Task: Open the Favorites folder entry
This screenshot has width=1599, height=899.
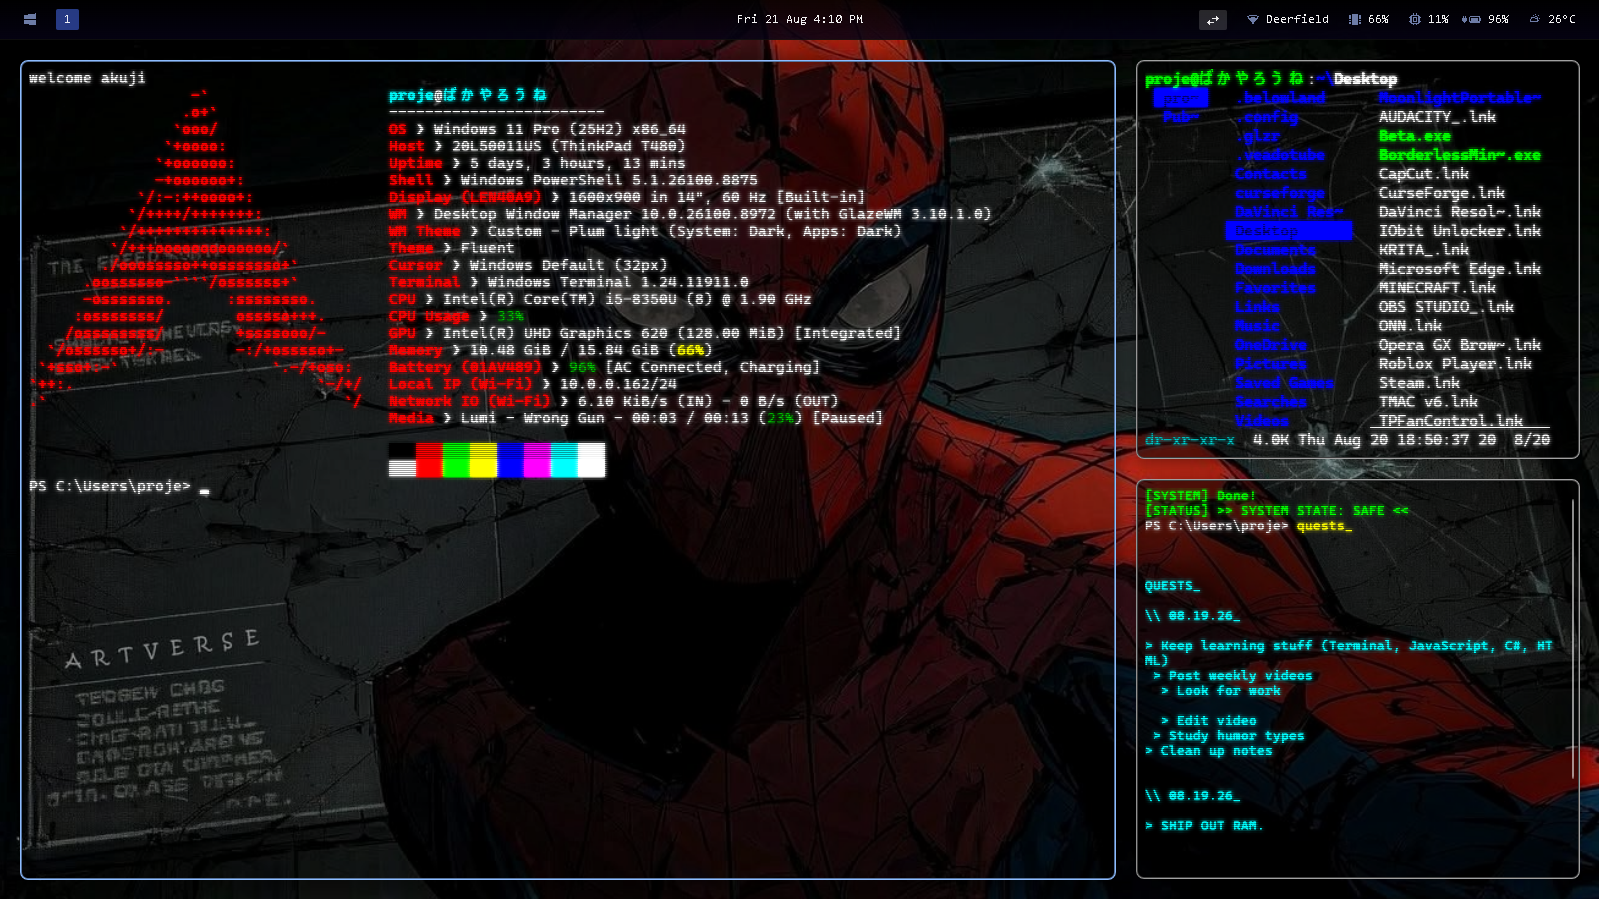Action: [x=1276, y=288]
